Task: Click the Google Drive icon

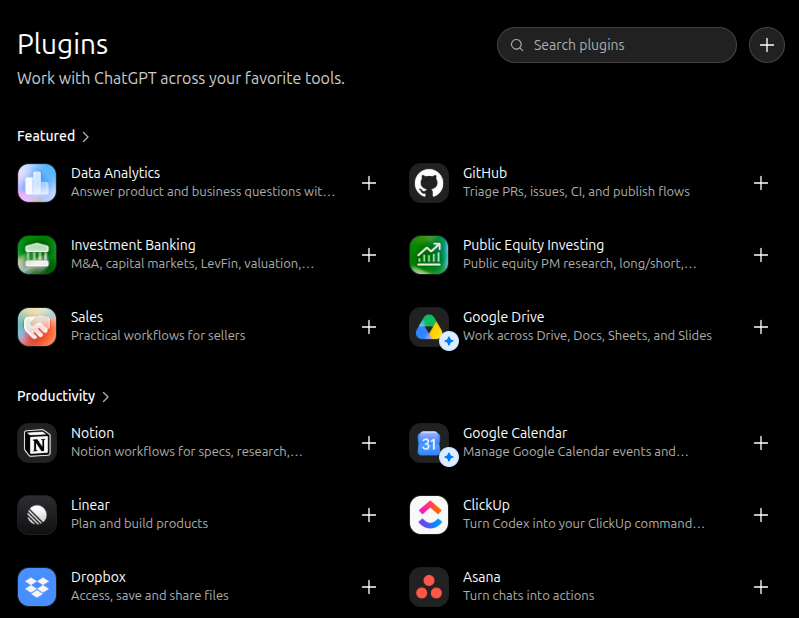Action: (x=429, y=327)
